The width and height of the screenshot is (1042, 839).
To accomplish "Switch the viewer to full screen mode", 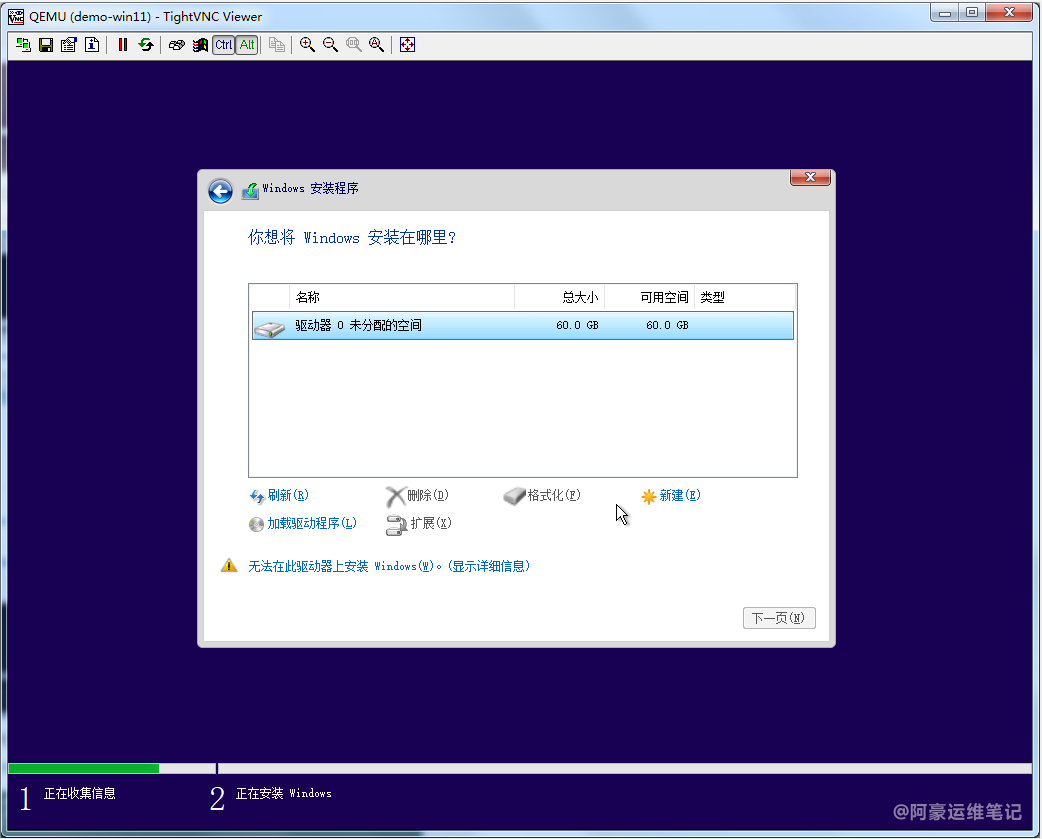I will 407,45.
